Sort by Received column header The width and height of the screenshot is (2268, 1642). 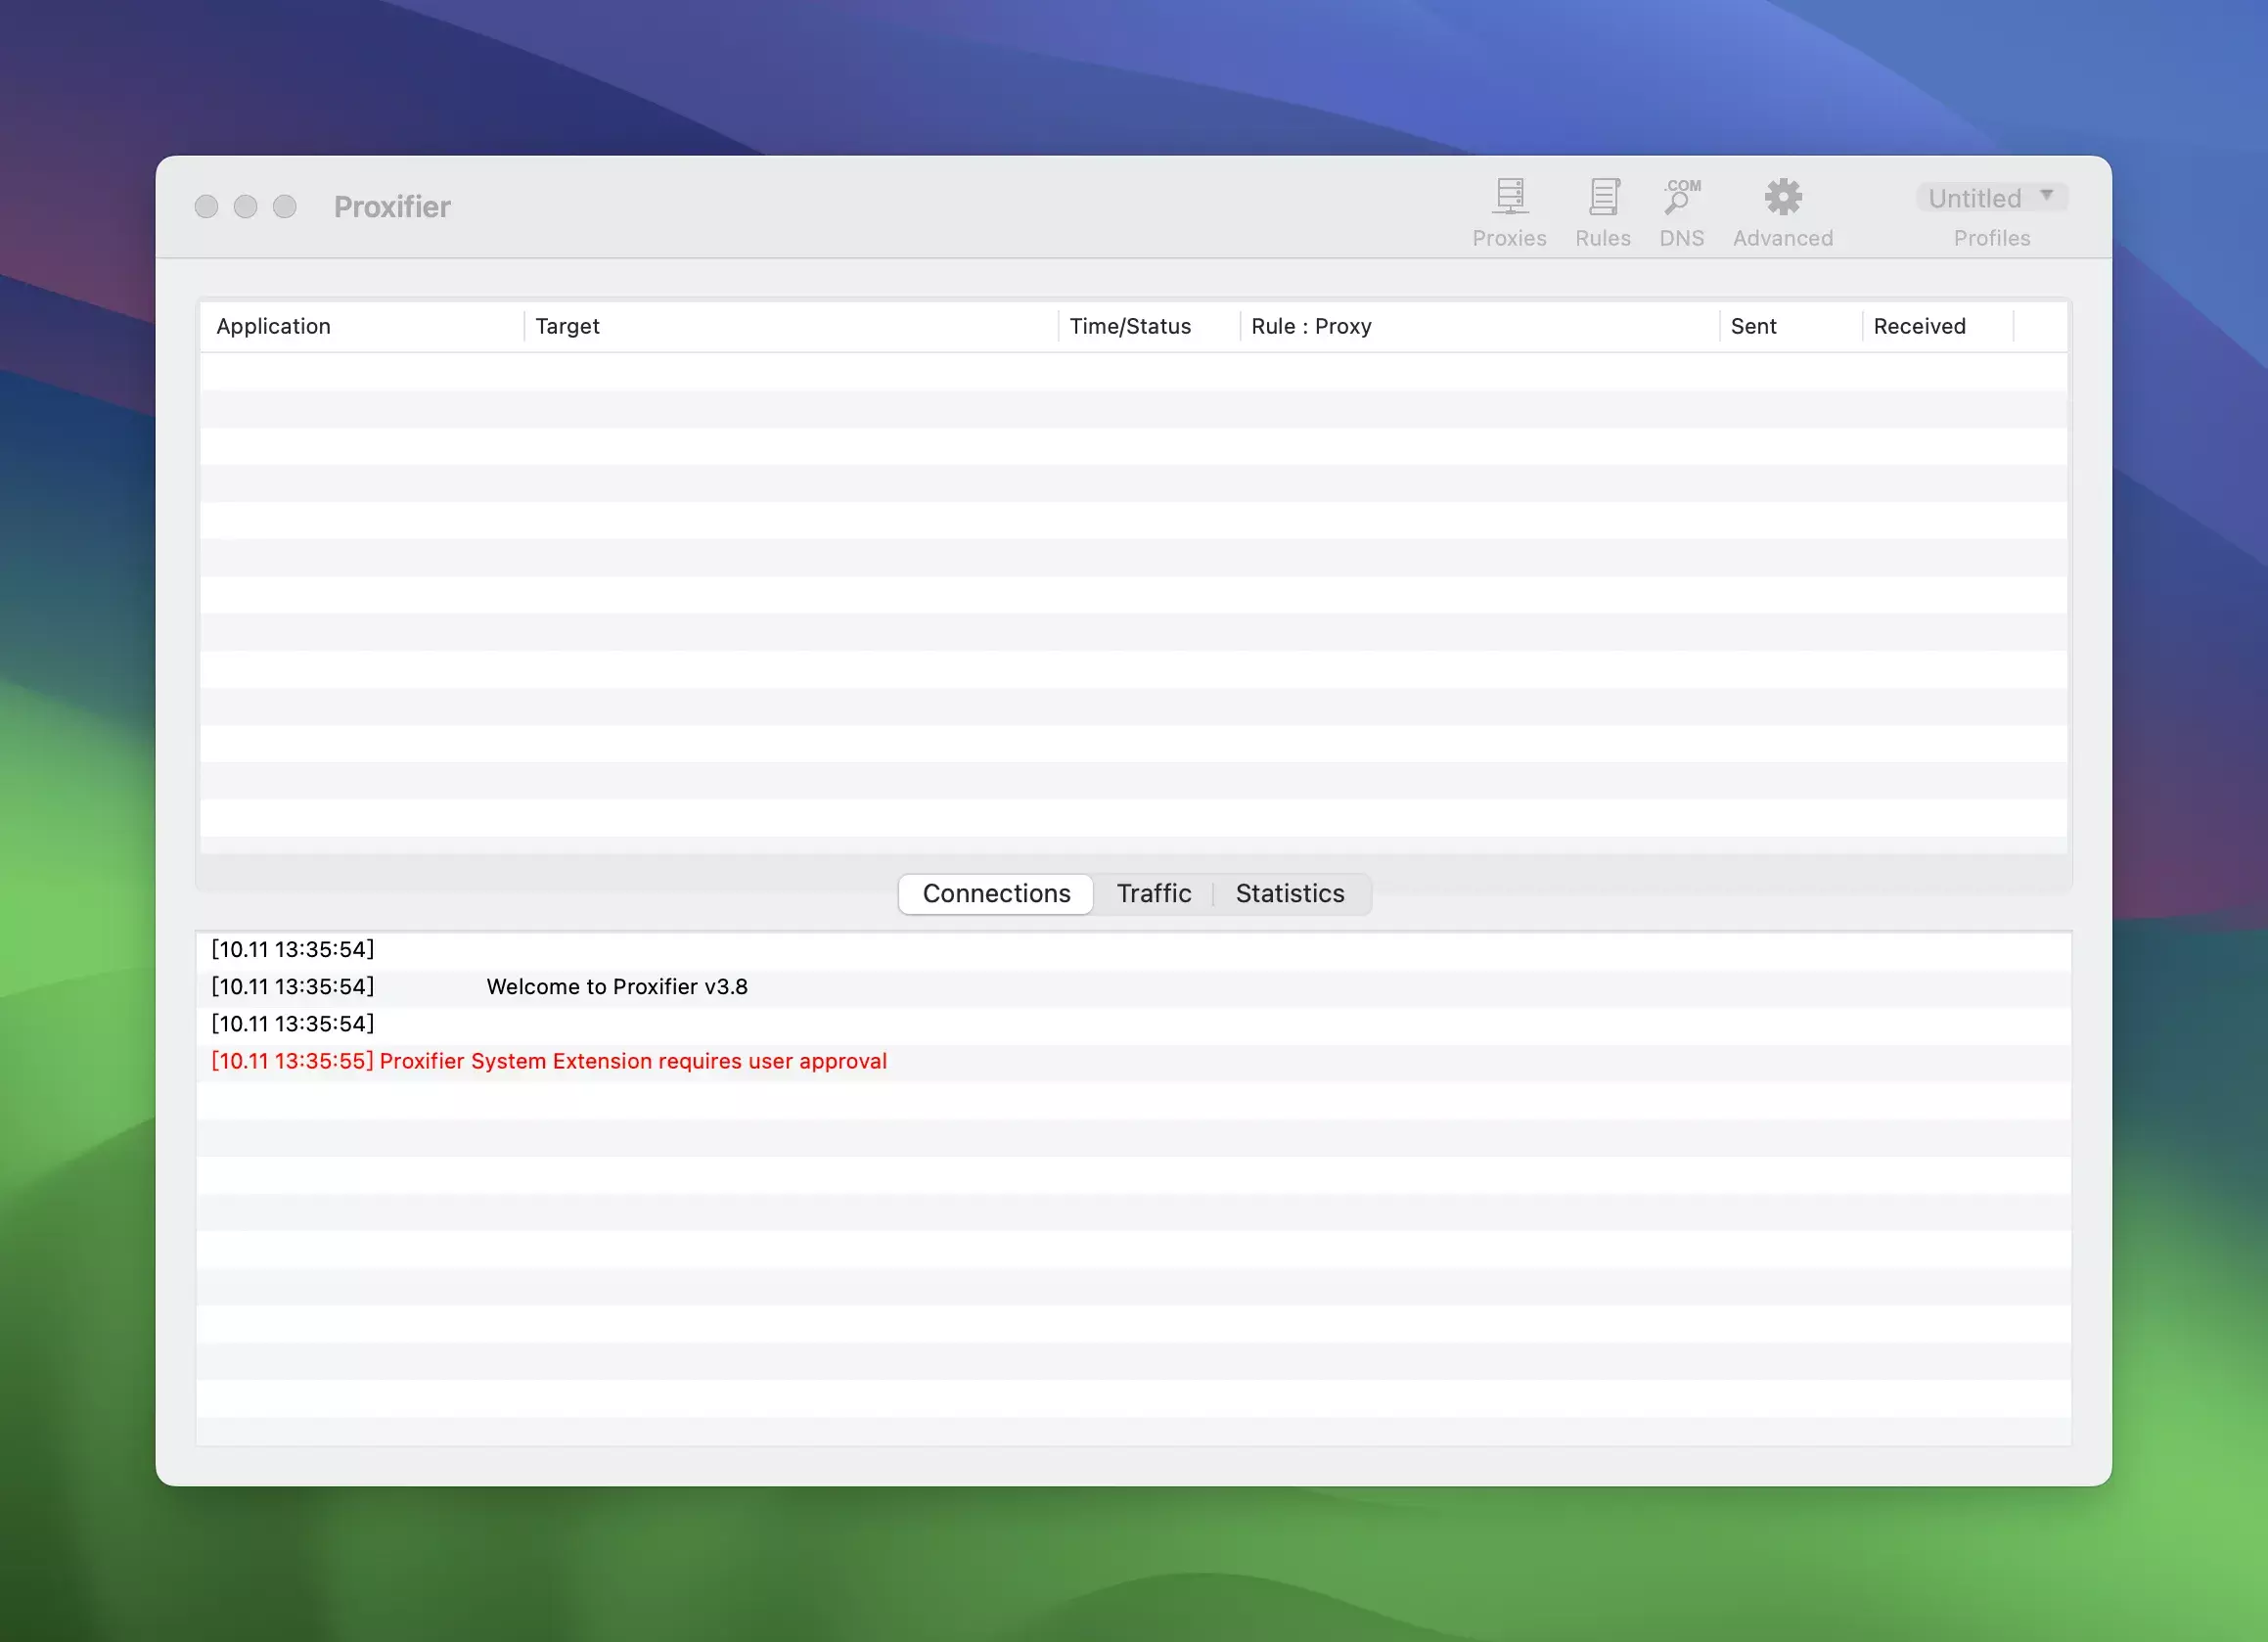point(1919,326)
